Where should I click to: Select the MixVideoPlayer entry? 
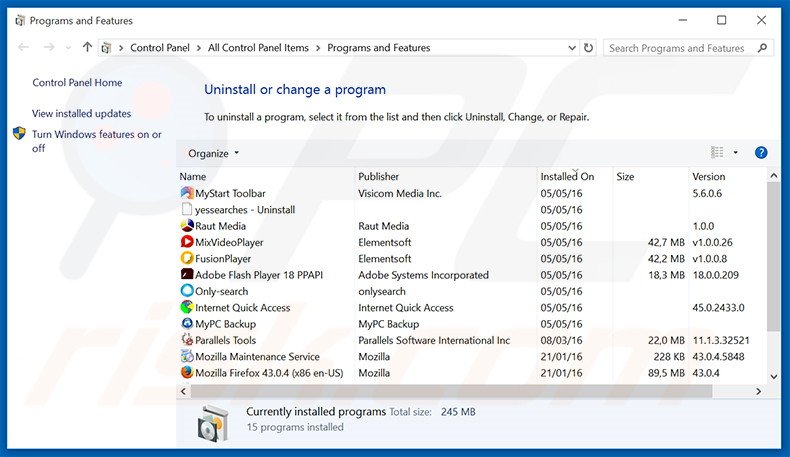click(x=229, y=242)
